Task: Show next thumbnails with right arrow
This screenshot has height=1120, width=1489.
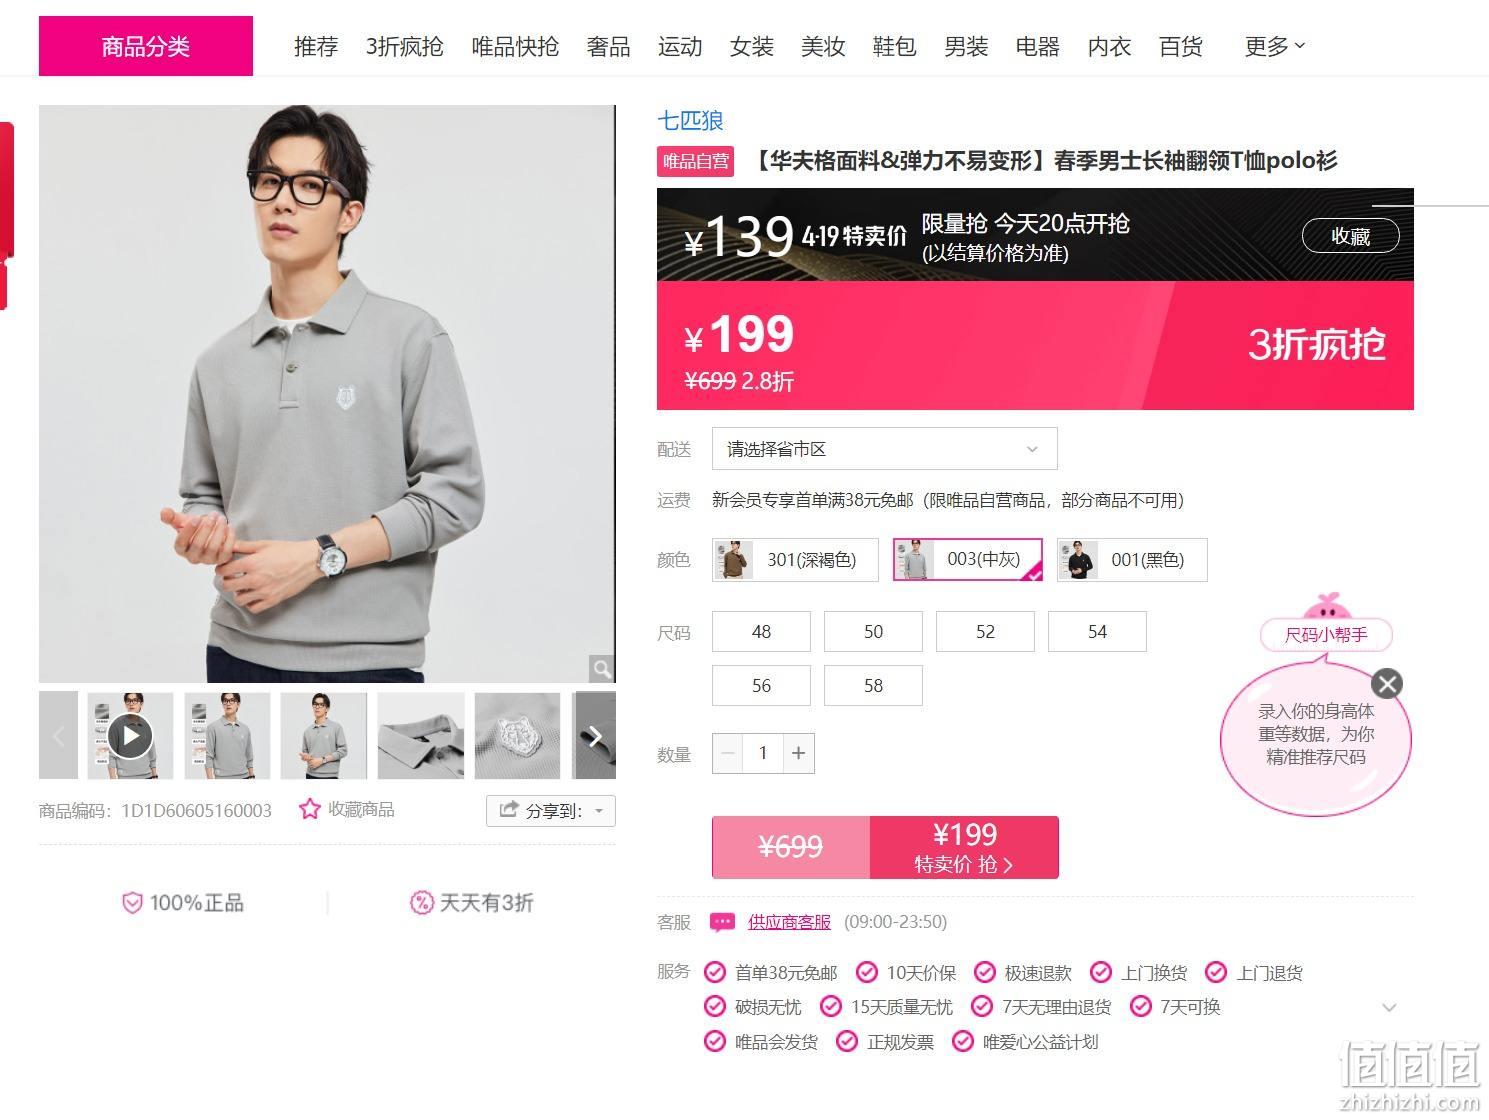Action: (x=595, y=736)
